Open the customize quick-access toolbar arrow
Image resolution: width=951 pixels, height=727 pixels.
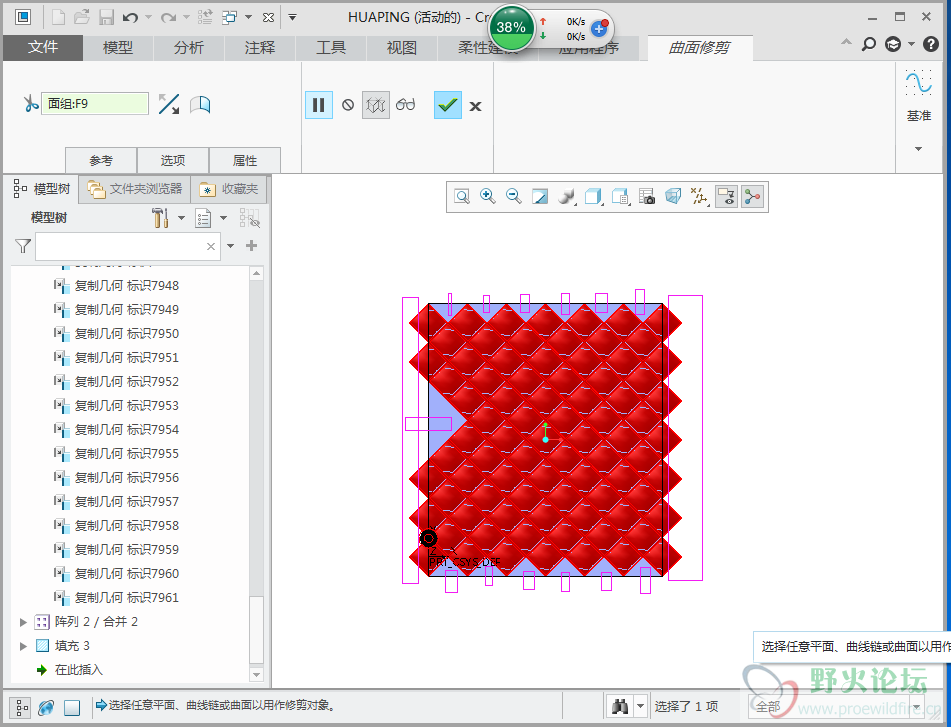292,17
